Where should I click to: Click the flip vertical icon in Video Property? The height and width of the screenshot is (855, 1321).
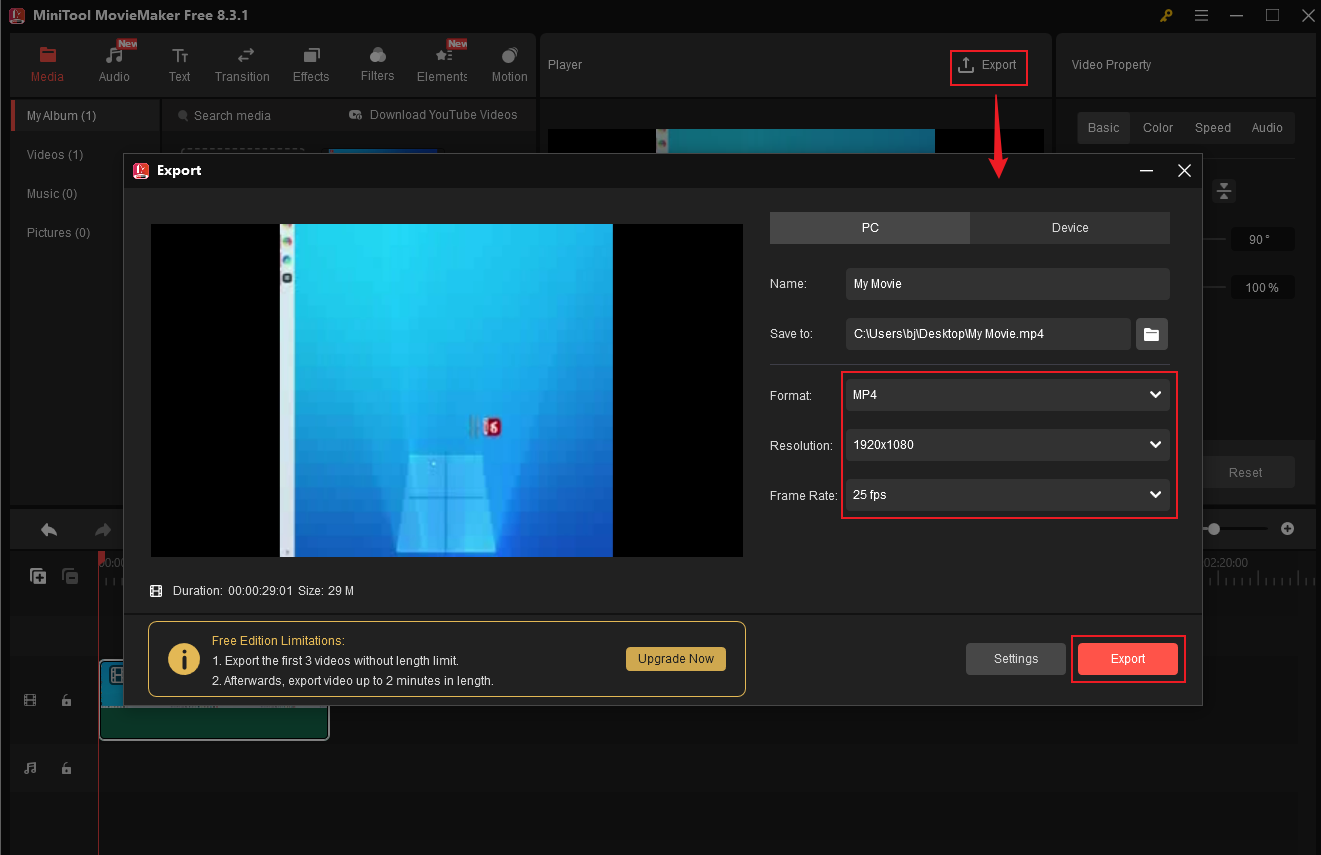[1225, 191]
